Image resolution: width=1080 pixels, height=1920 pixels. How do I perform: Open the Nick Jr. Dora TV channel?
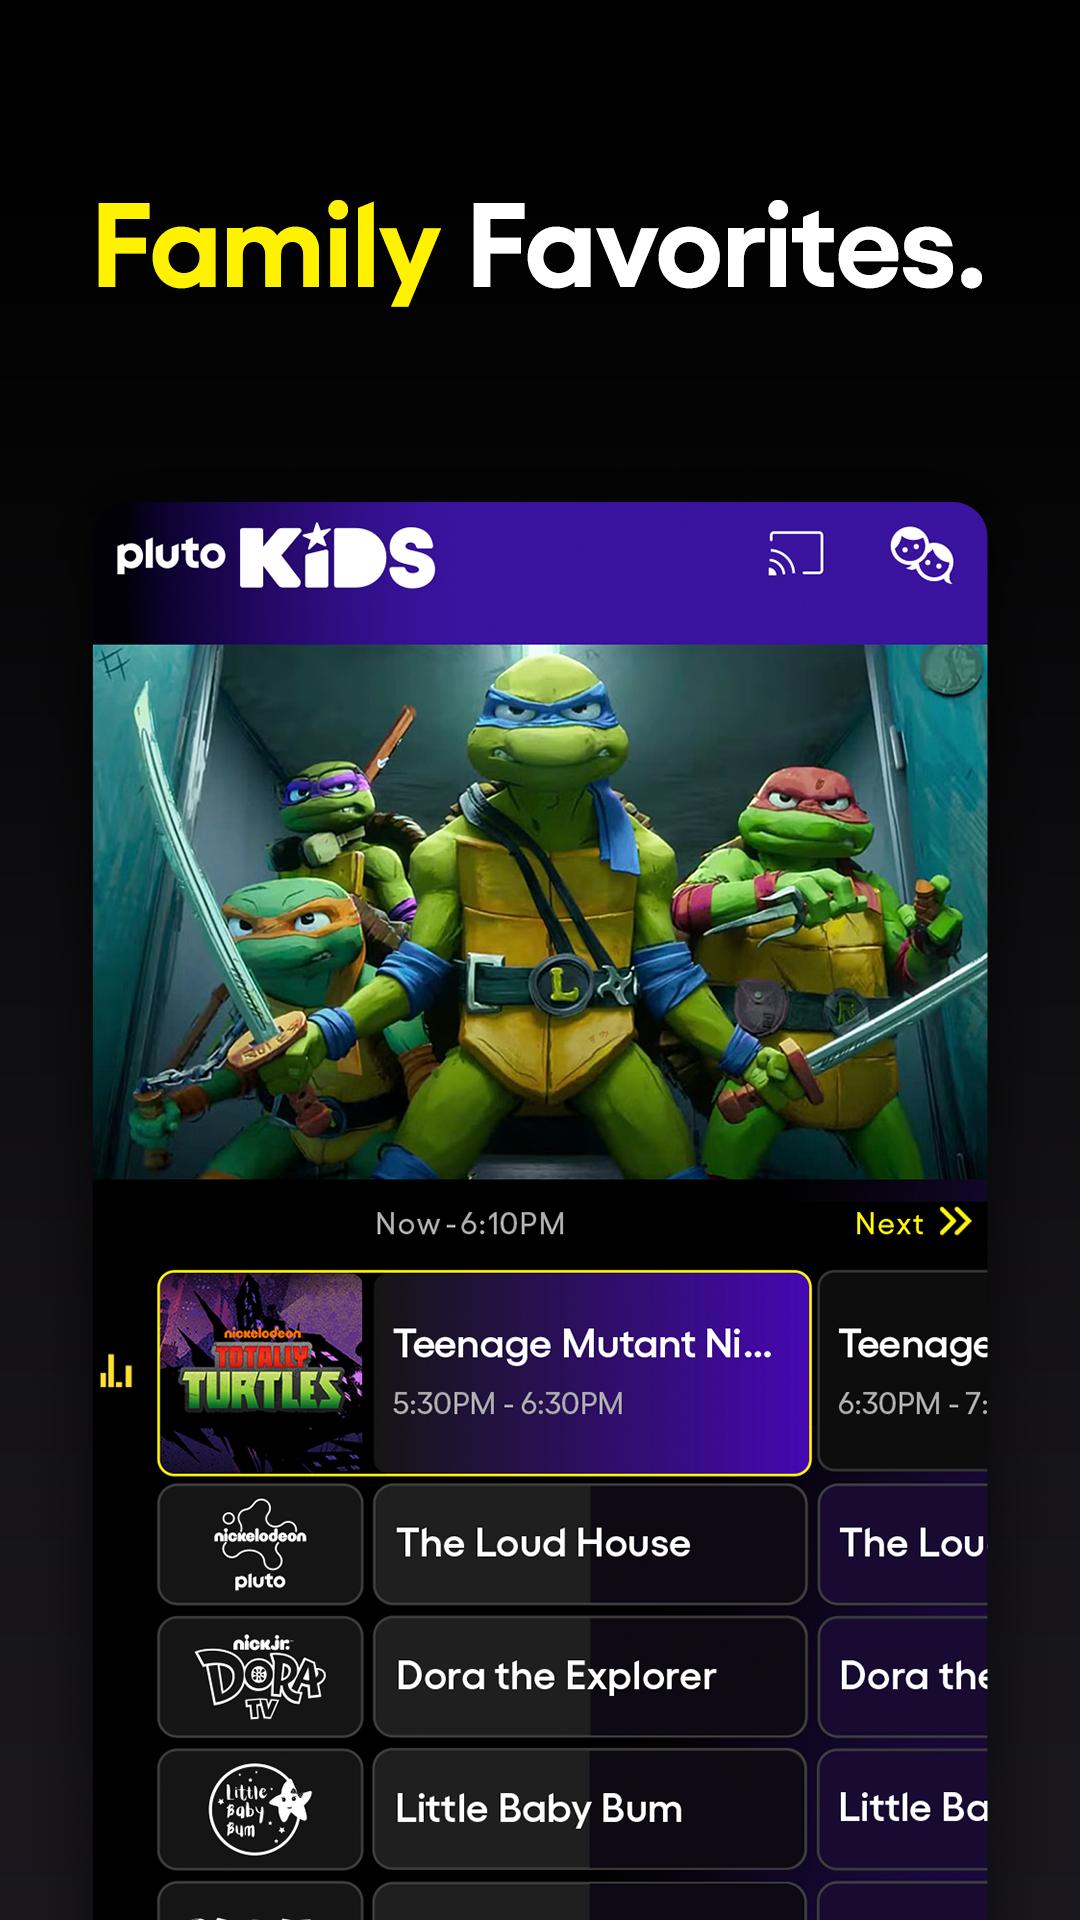point(260,1677)
